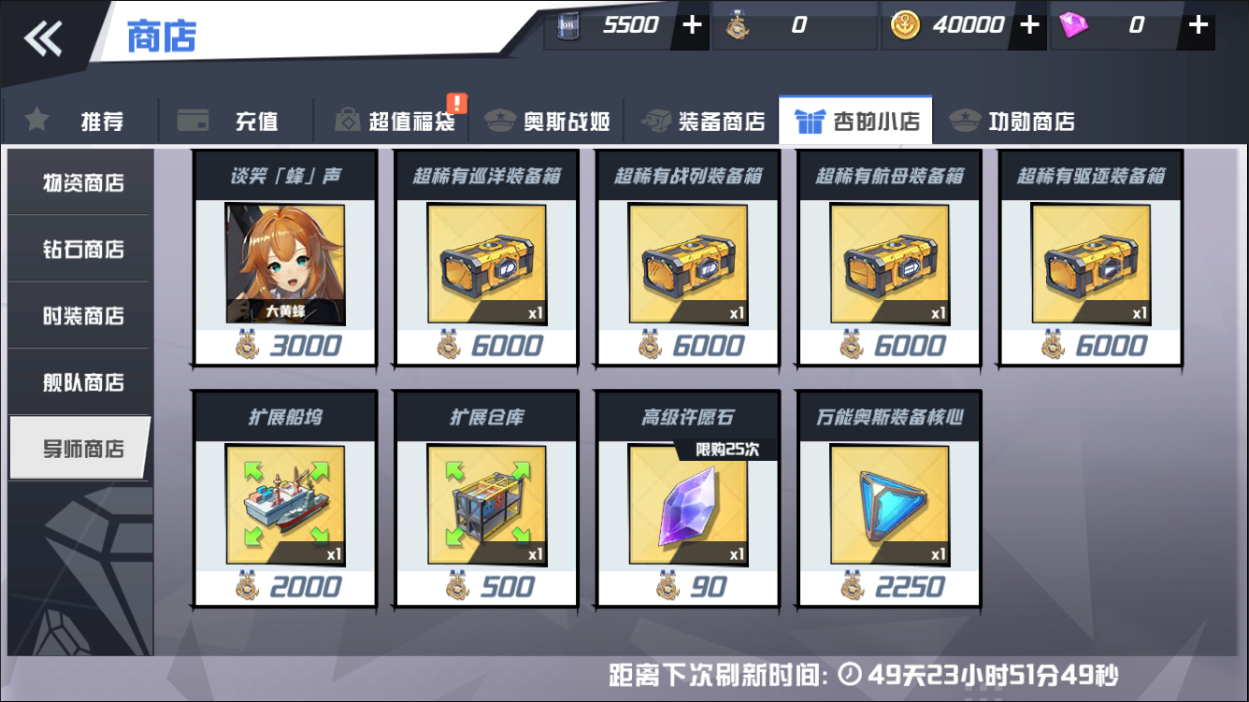Open the 超值福袋 tab with alert badge

point(394,121)
